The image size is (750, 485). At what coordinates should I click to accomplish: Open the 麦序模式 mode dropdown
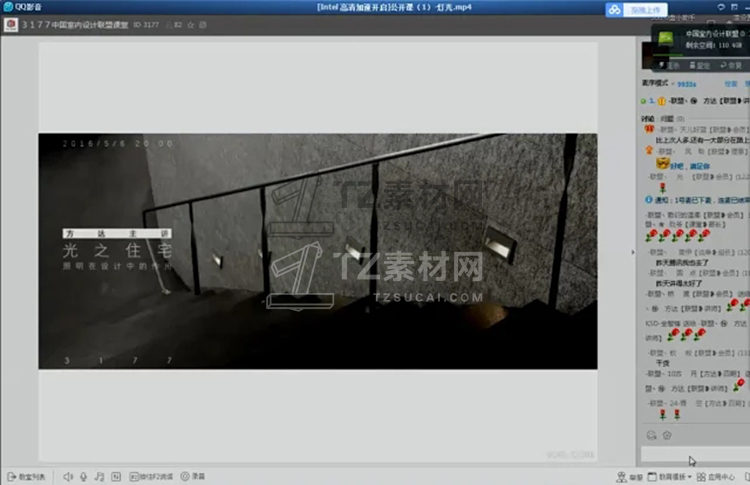click(657, 83)
